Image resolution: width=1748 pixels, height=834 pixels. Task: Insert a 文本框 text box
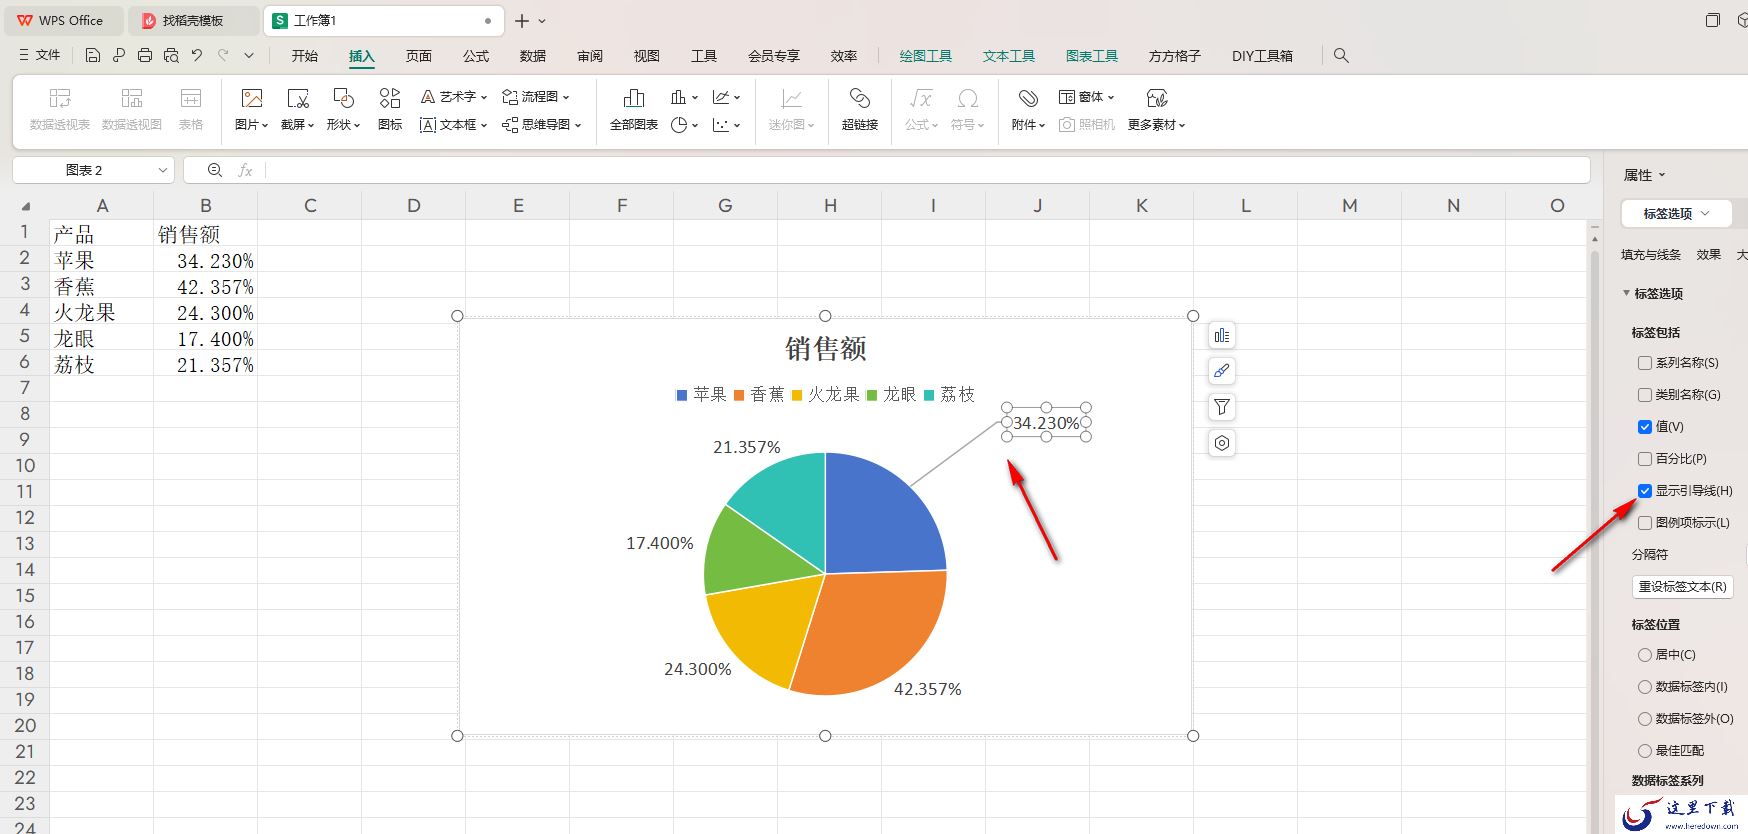tap(453, 125)
